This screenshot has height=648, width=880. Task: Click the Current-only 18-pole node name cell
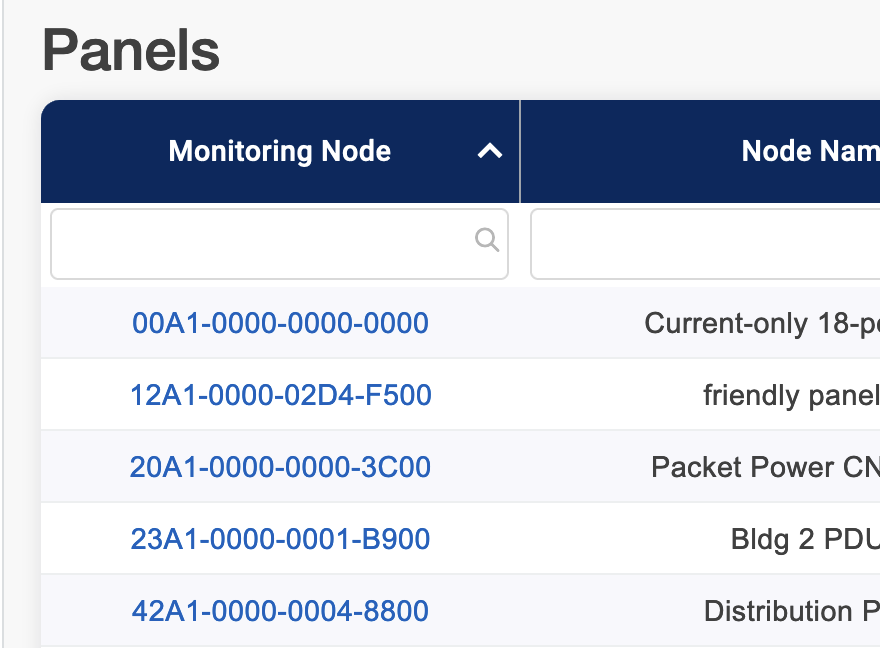[761, 323]
